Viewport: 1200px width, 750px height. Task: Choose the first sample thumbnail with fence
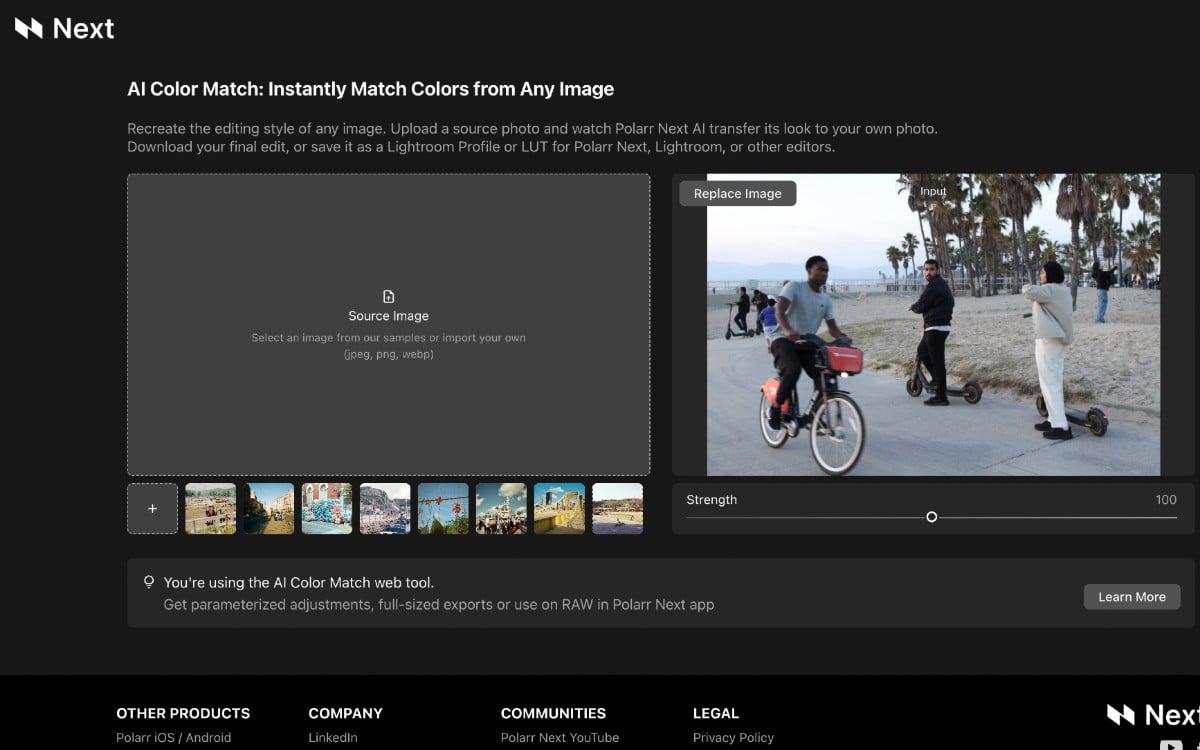point(211,509)
